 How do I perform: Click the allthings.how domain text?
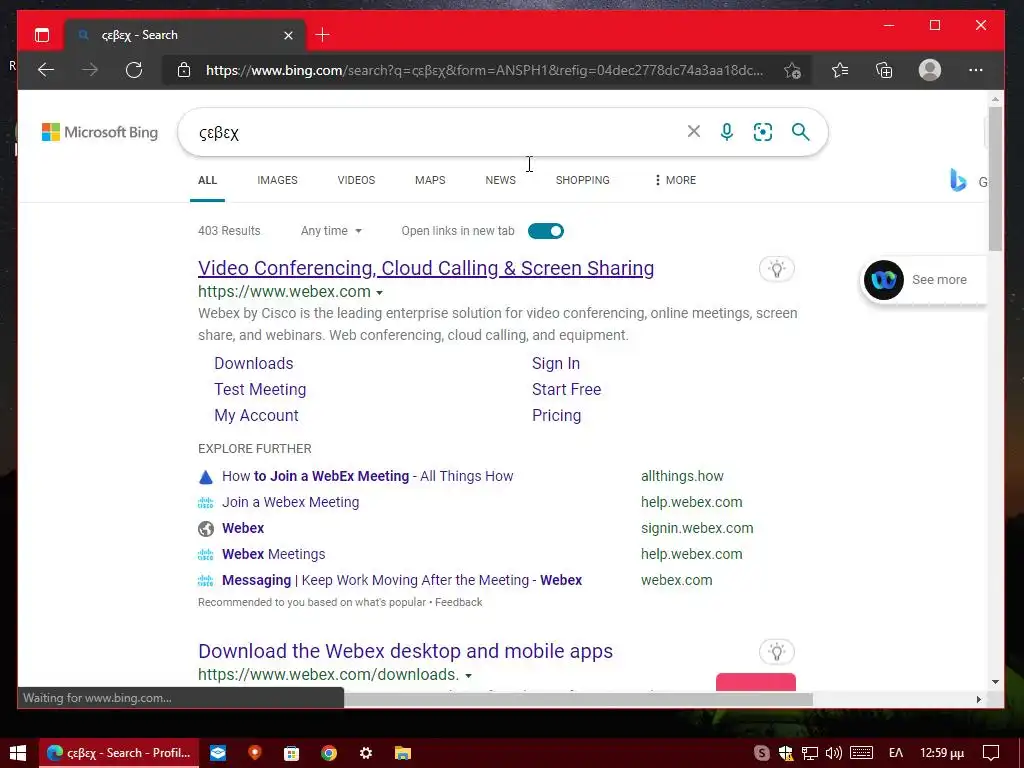click(x=682, y=476)
